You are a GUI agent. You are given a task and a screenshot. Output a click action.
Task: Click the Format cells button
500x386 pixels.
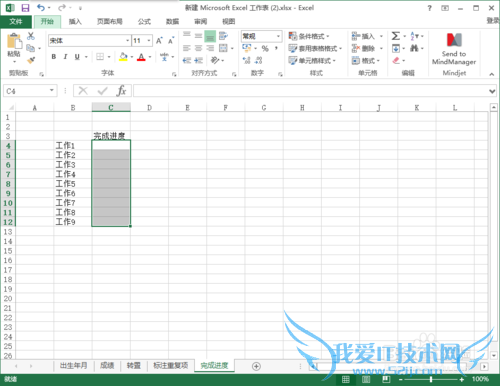click(x=365, y=61)
